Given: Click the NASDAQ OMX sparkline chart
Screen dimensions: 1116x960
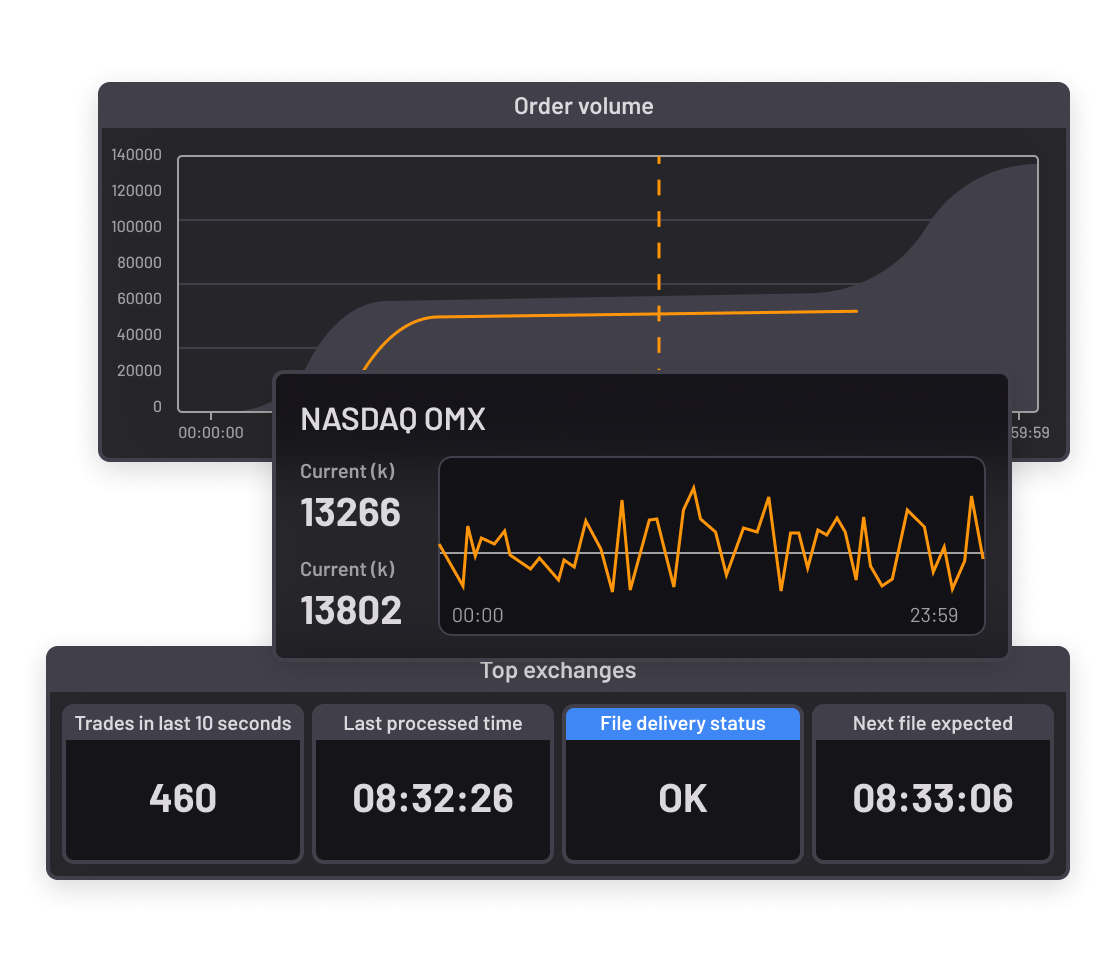Looking at the screenshot, I should (711, 545).
